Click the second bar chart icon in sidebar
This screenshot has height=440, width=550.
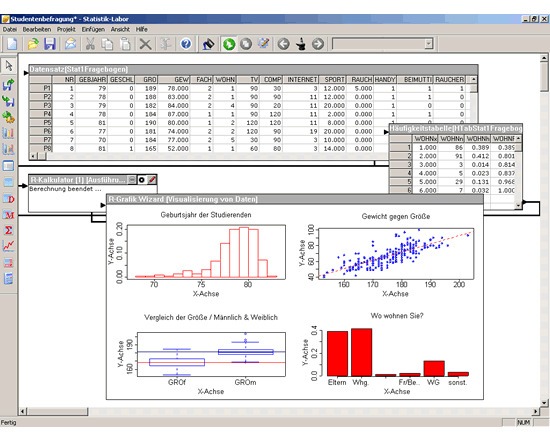click(x=8, y=149)
